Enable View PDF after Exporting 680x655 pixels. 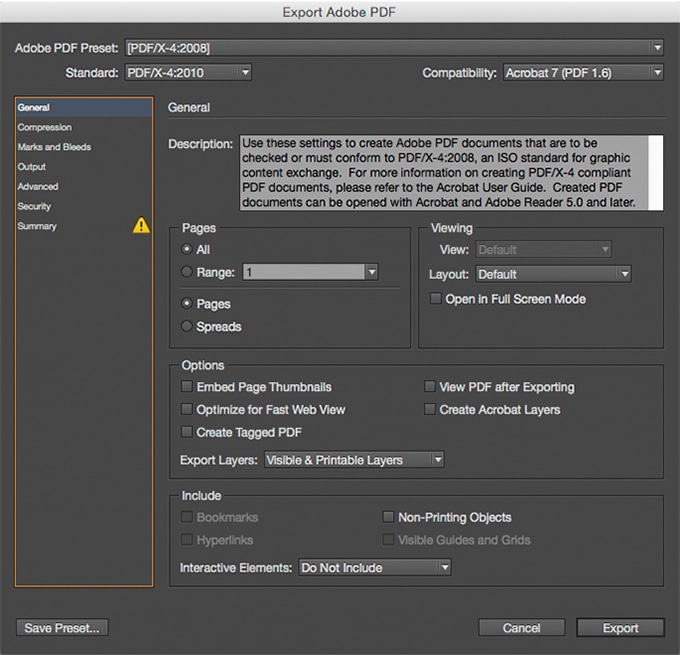tap(431, 387)
